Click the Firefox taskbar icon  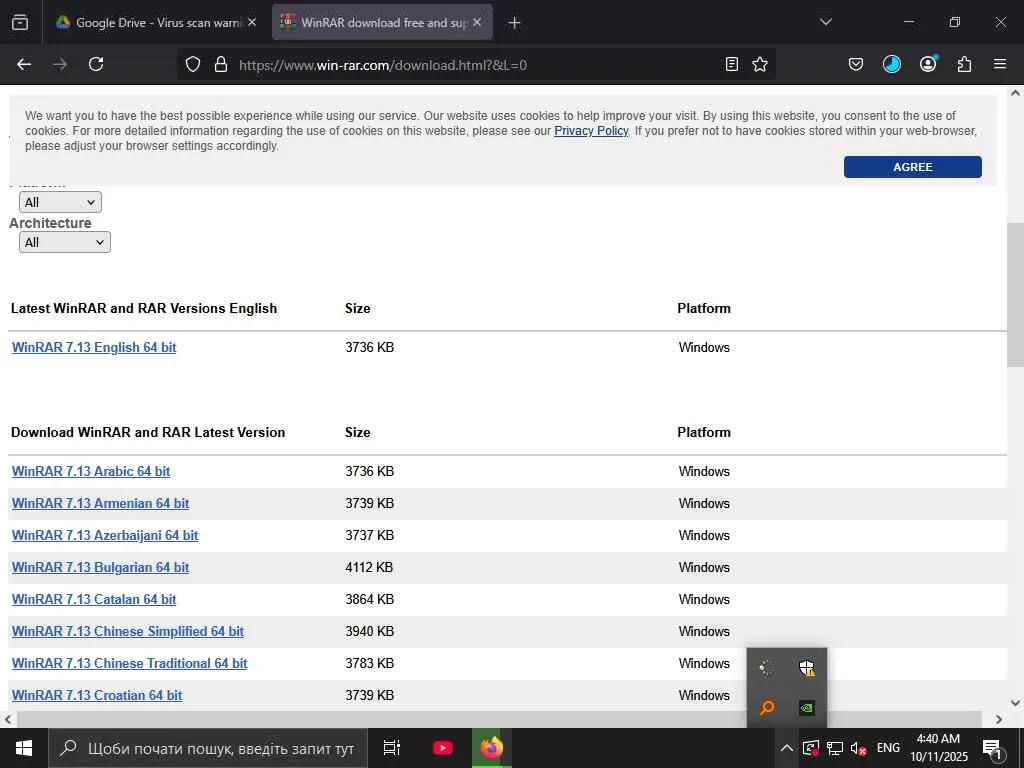(492, 748)
